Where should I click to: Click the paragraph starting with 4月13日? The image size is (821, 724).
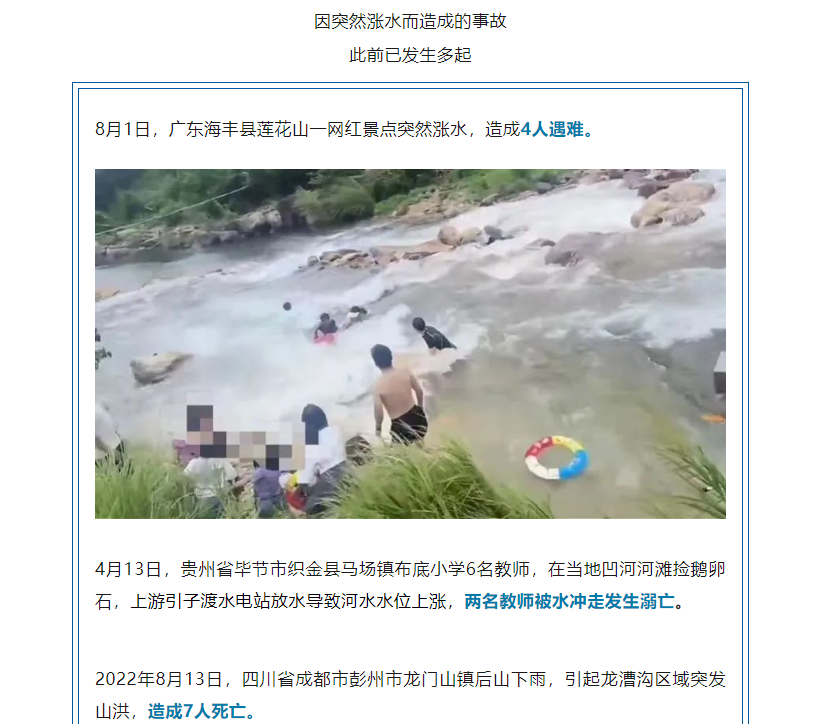410,585
